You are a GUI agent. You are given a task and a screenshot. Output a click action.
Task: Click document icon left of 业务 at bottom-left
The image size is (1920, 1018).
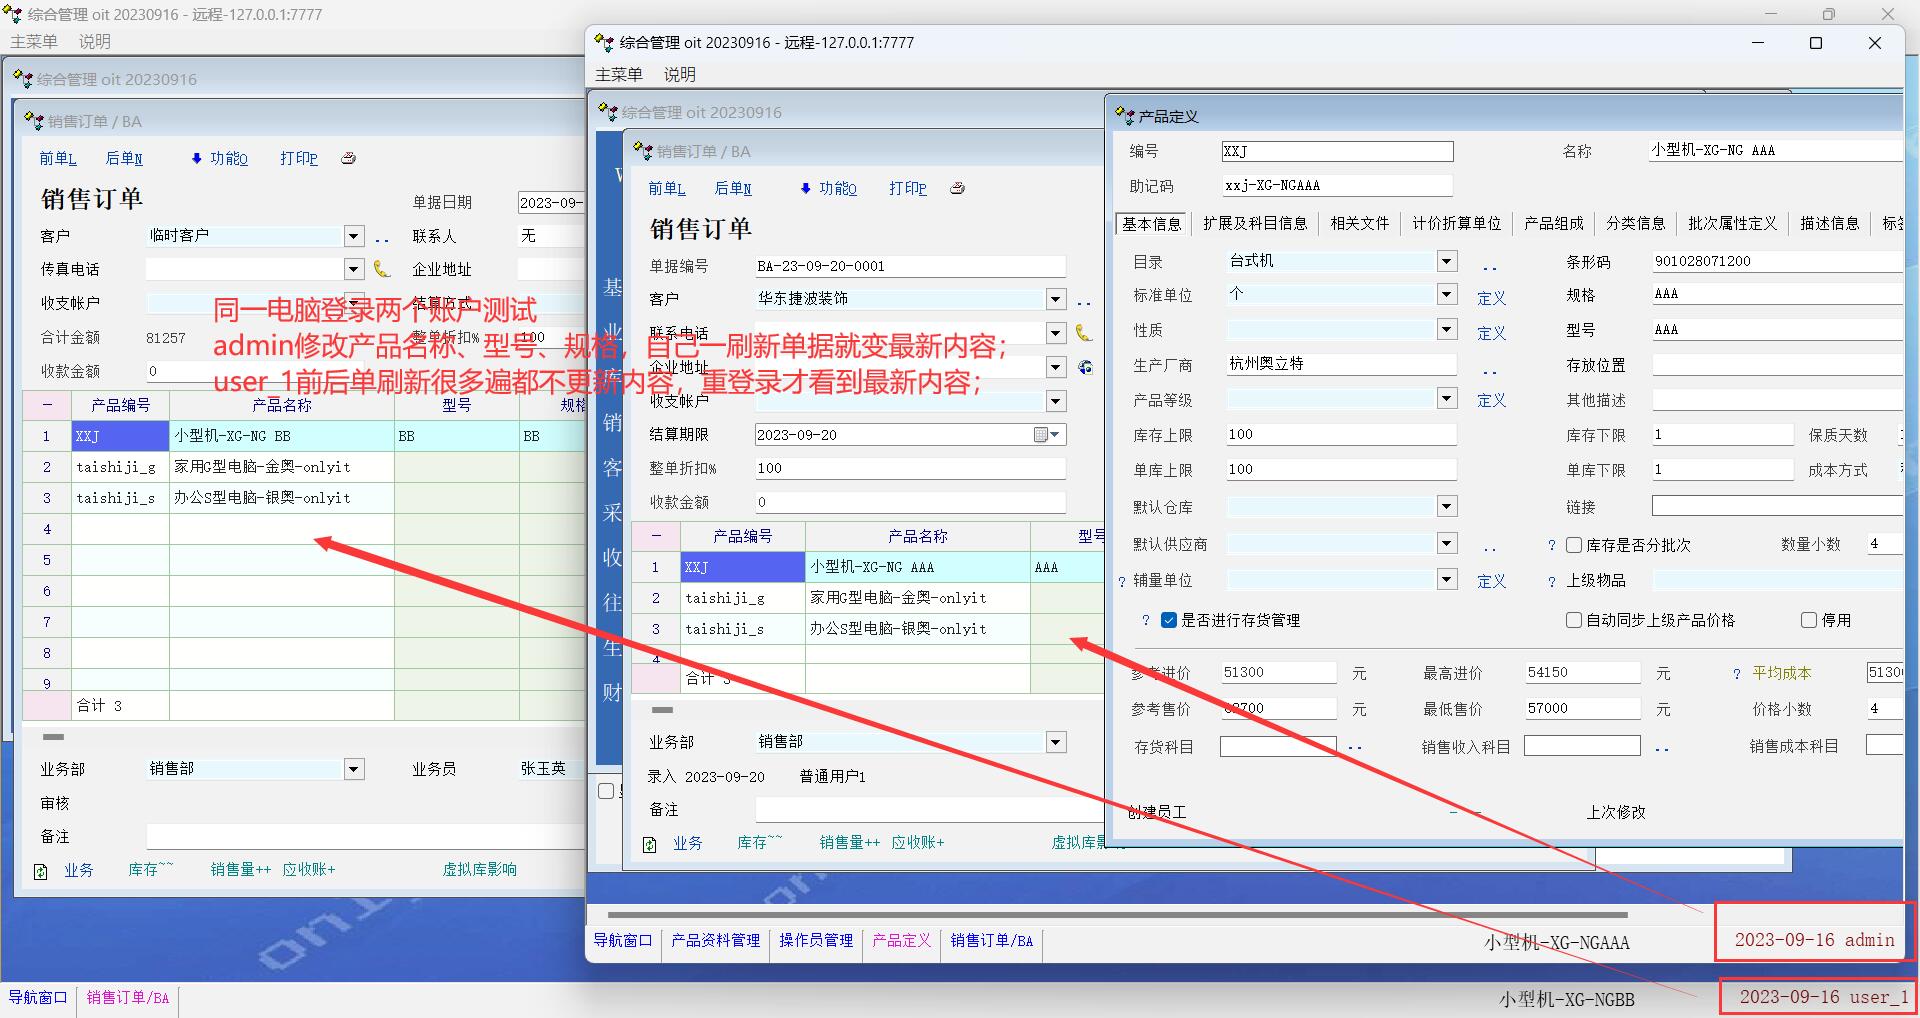pos(41,871)
